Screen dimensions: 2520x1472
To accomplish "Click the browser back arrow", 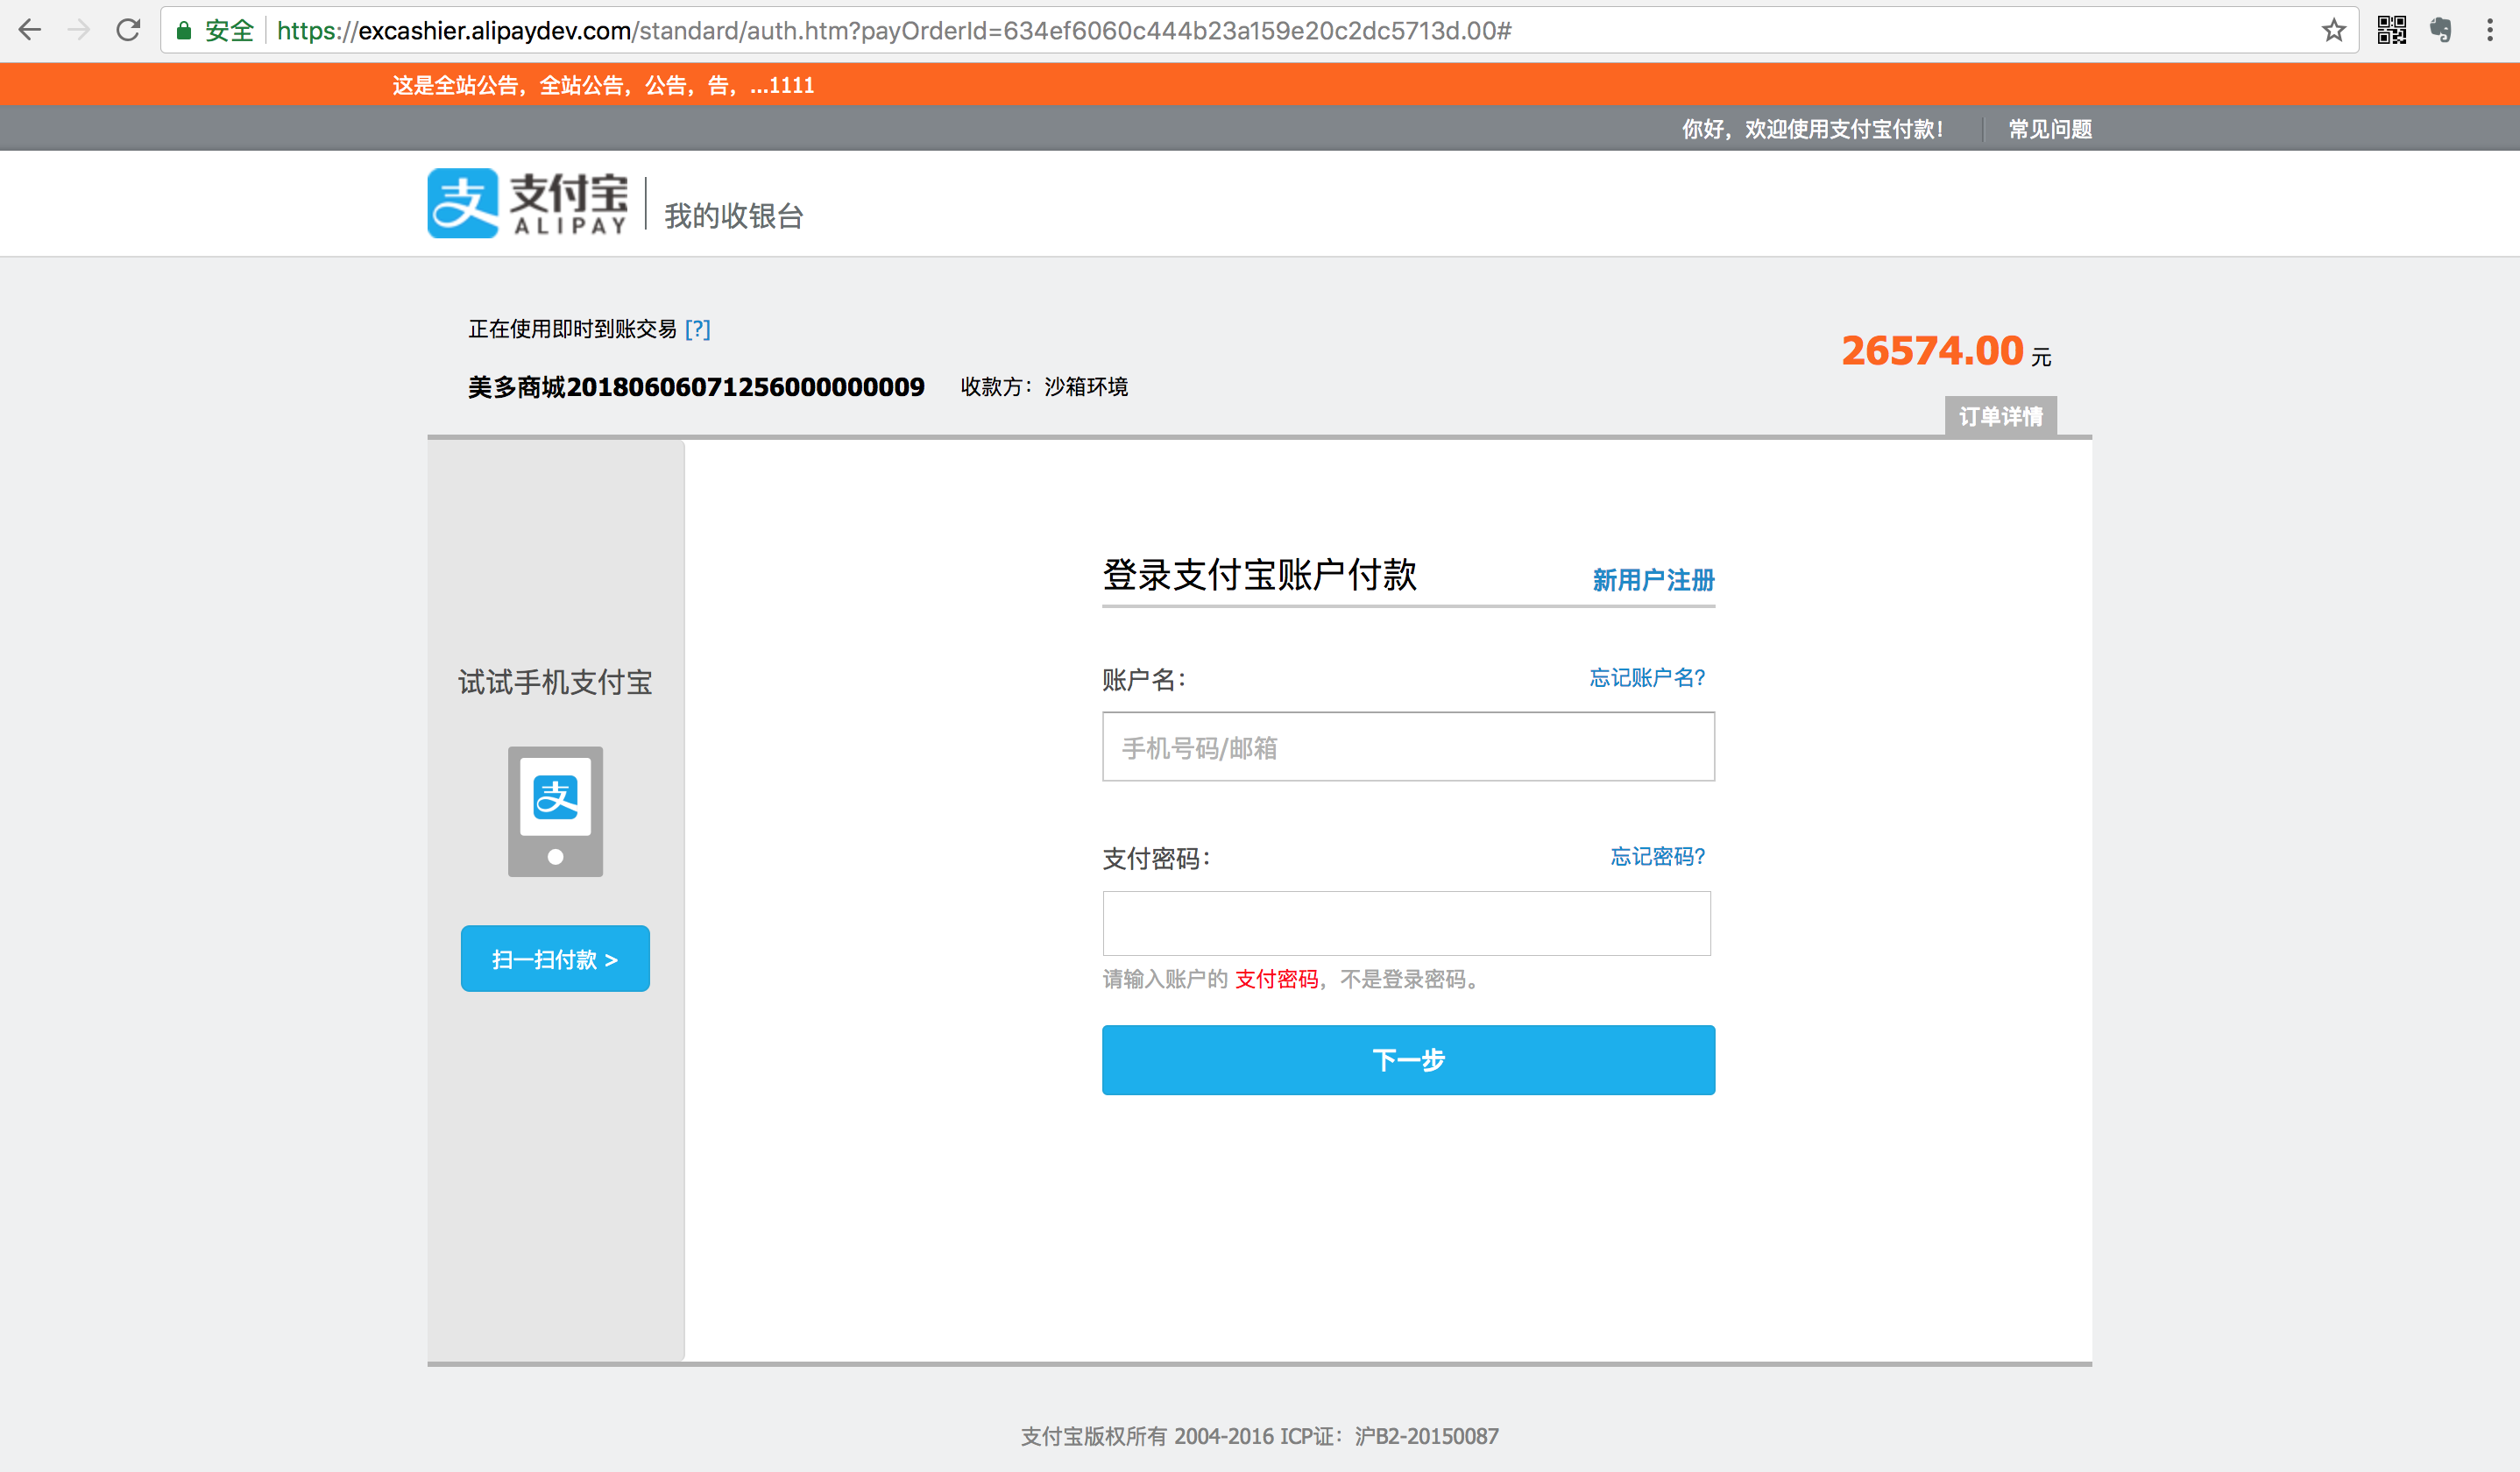I will pyautogui.click(x=30, y=30).
